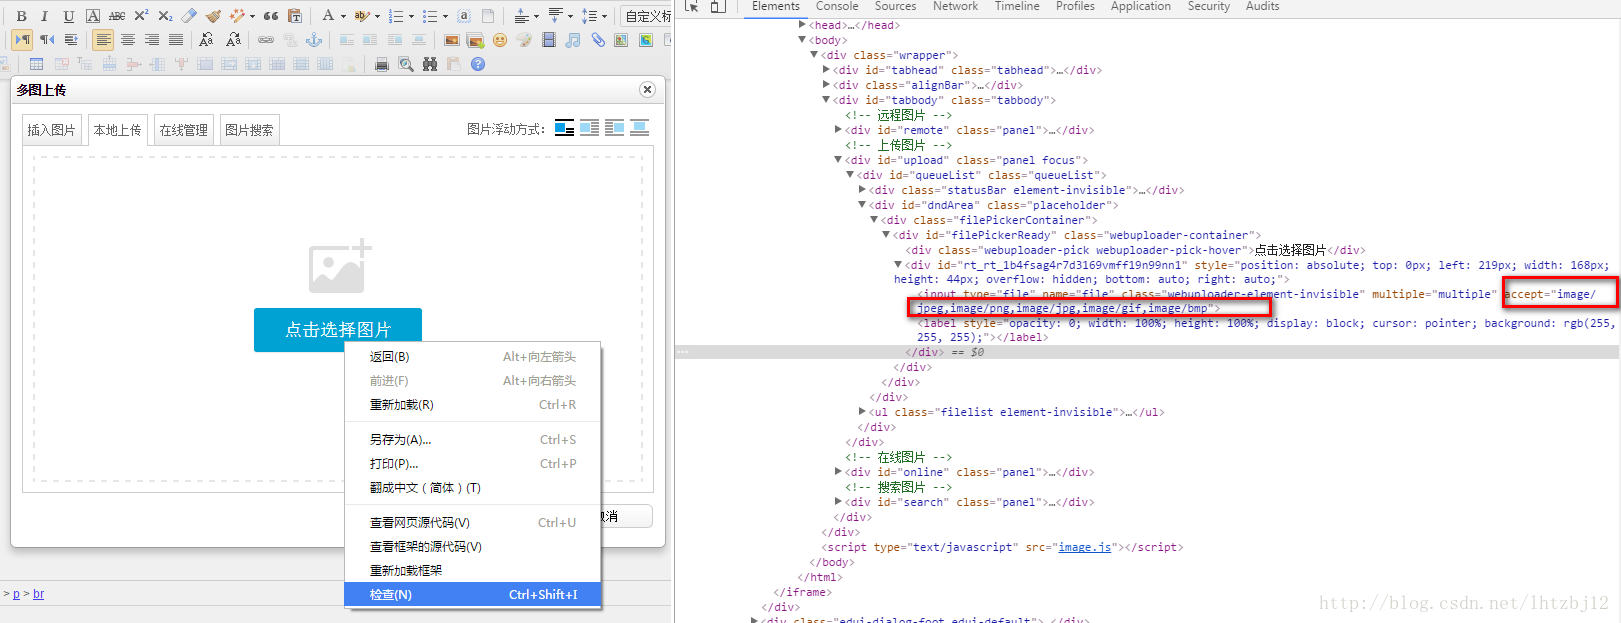Open the unordered list style dropdown
Image resolution: width=1621 pixels, height=623 pixels.
point(445,16)
